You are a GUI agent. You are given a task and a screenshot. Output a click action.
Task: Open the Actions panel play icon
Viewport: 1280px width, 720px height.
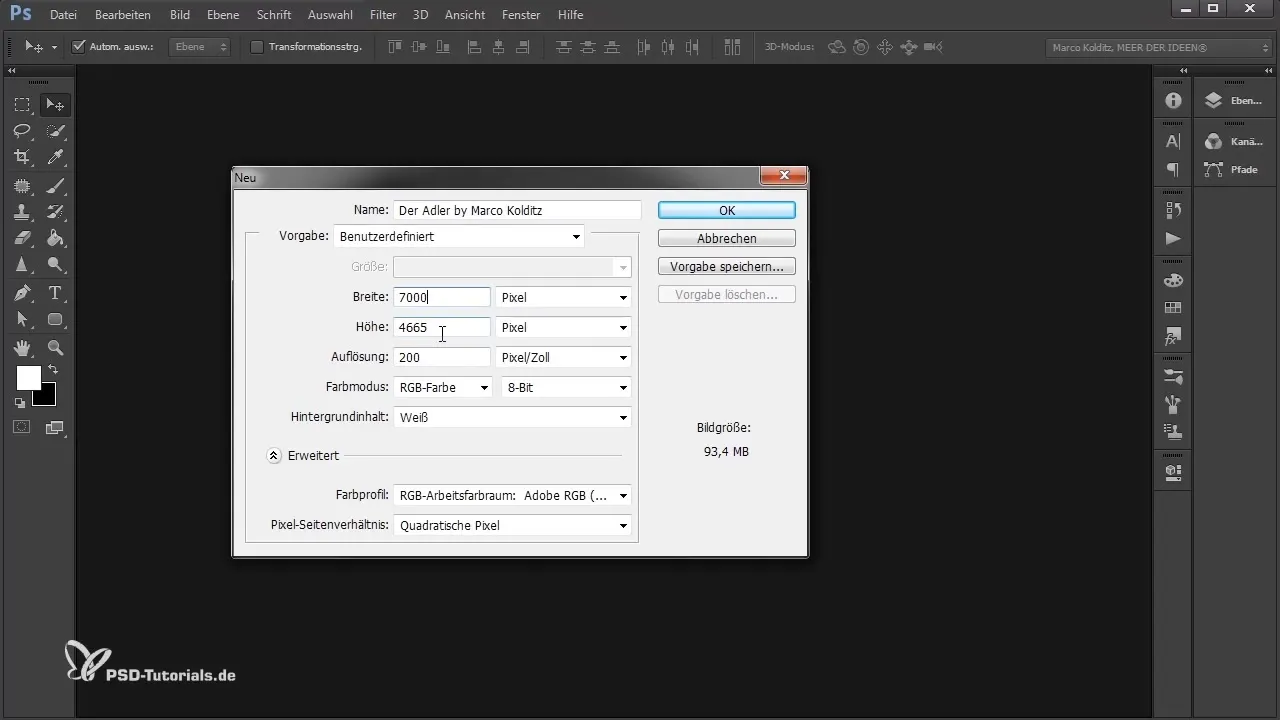pos(1173,239)
